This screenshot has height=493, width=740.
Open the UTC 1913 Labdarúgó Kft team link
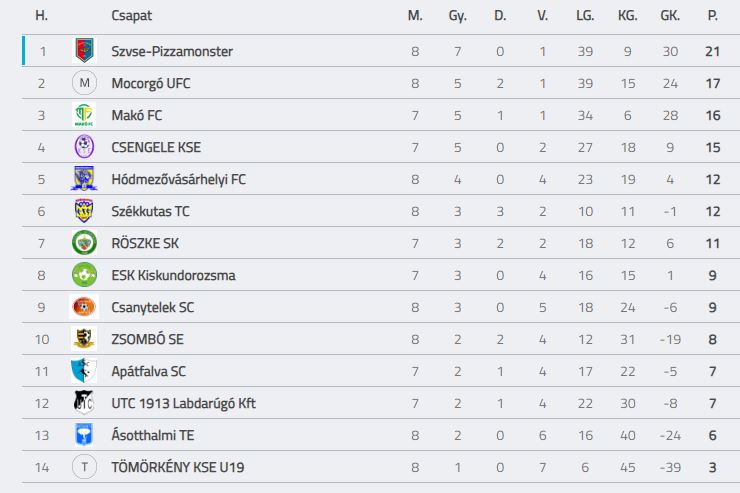183,403
